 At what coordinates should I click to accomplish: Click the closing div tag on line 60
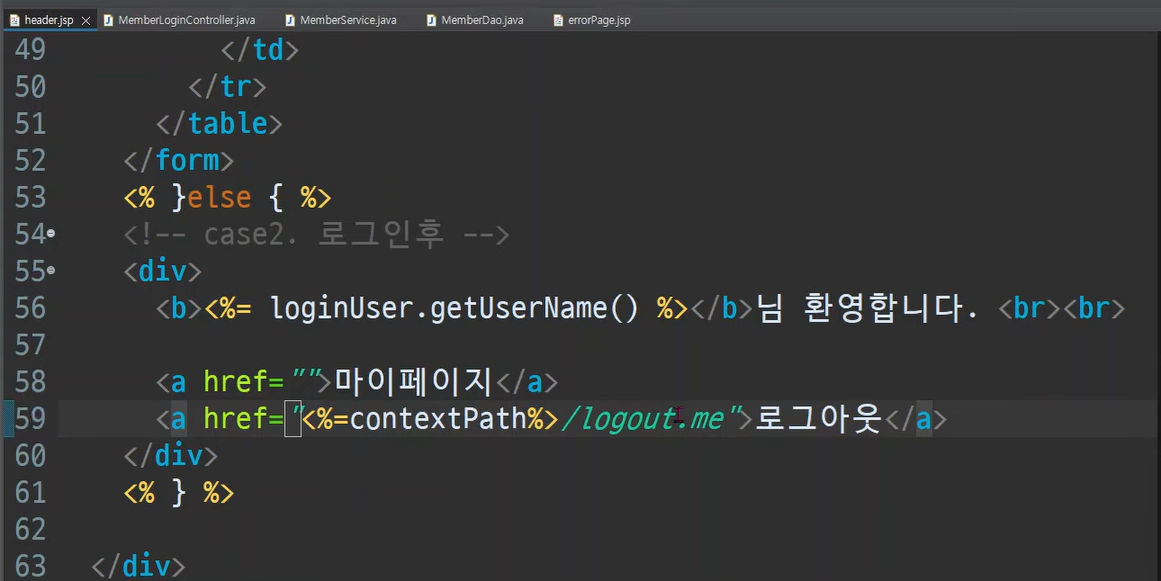point(170,456)
